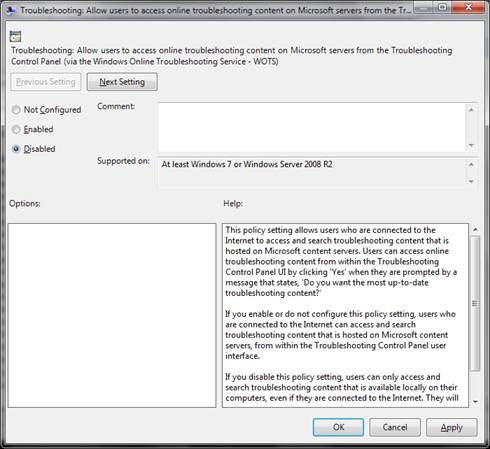Confirm with the OK button
Viewport: 490px width, 449px height.
tap(338, 427)
